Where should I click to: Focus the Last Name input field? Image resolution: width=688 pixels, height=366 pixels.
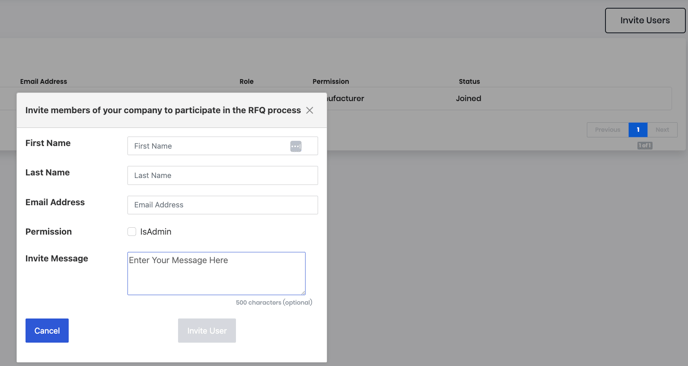(222, 175)
